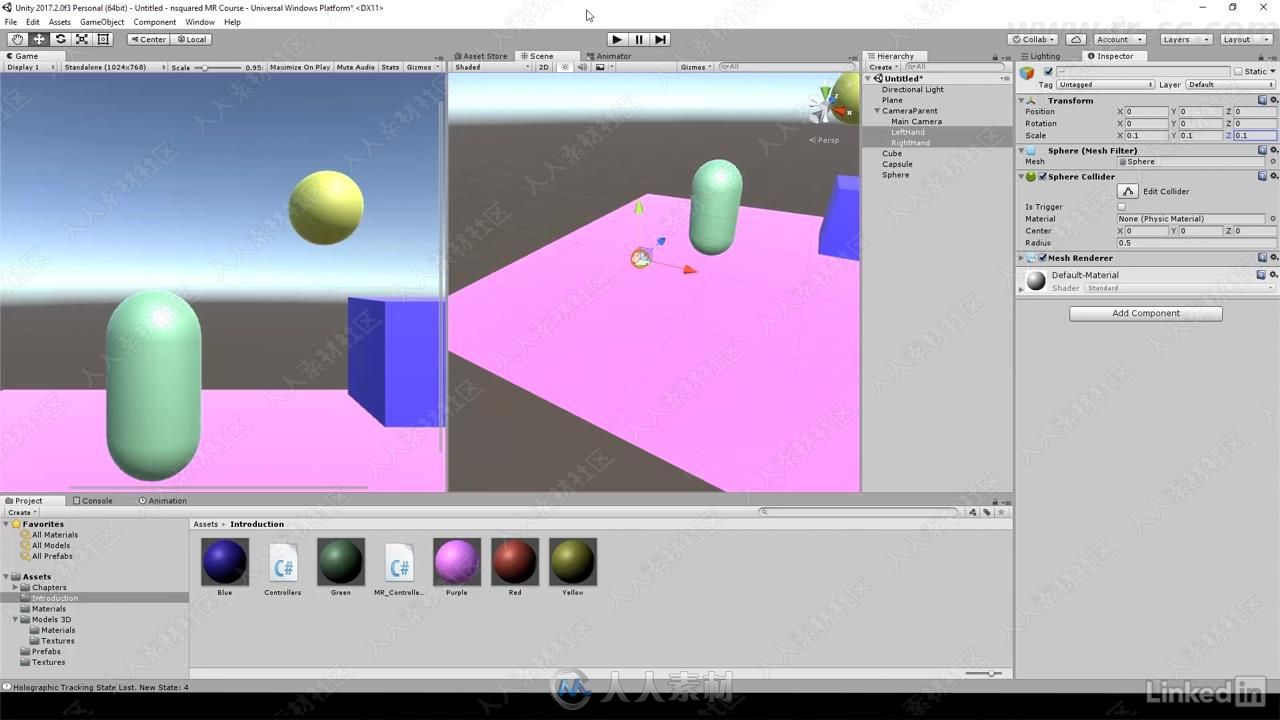Enable the Is Trigger checkbox

[1122, 207]
